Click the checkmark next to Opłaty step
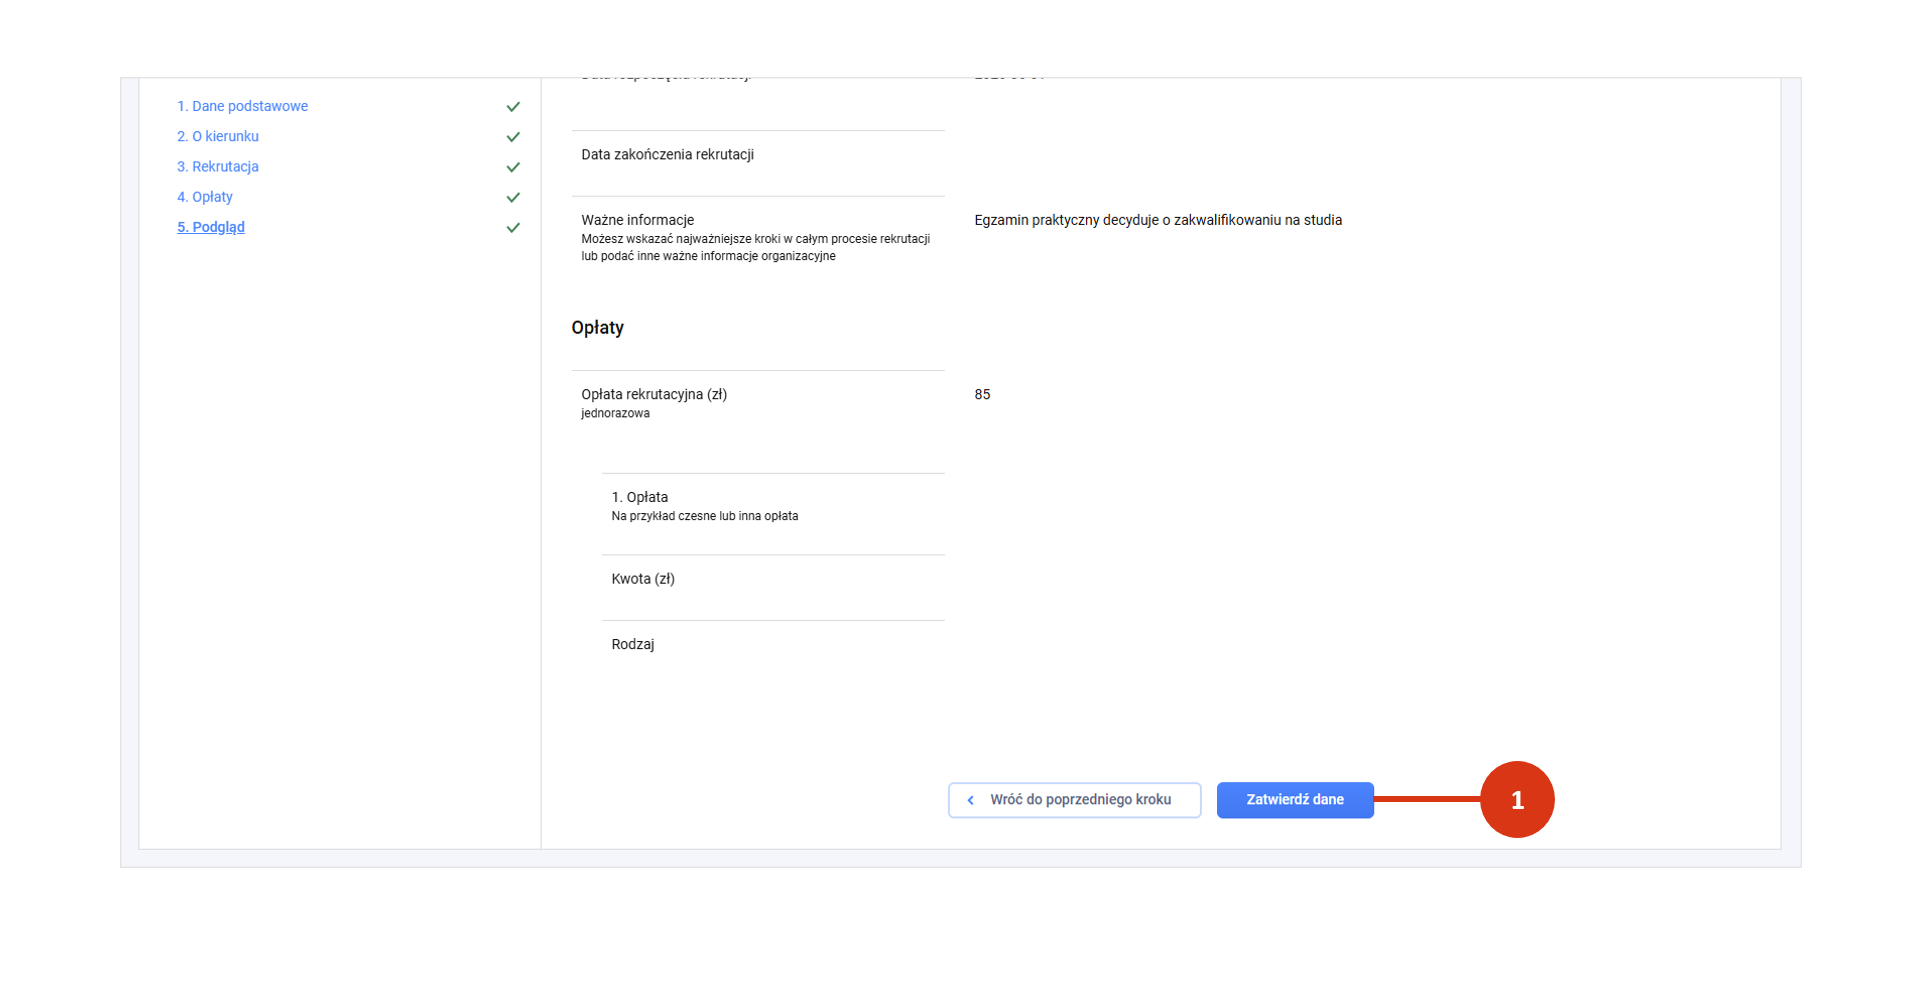1919x983 pixels. point(513,198)
